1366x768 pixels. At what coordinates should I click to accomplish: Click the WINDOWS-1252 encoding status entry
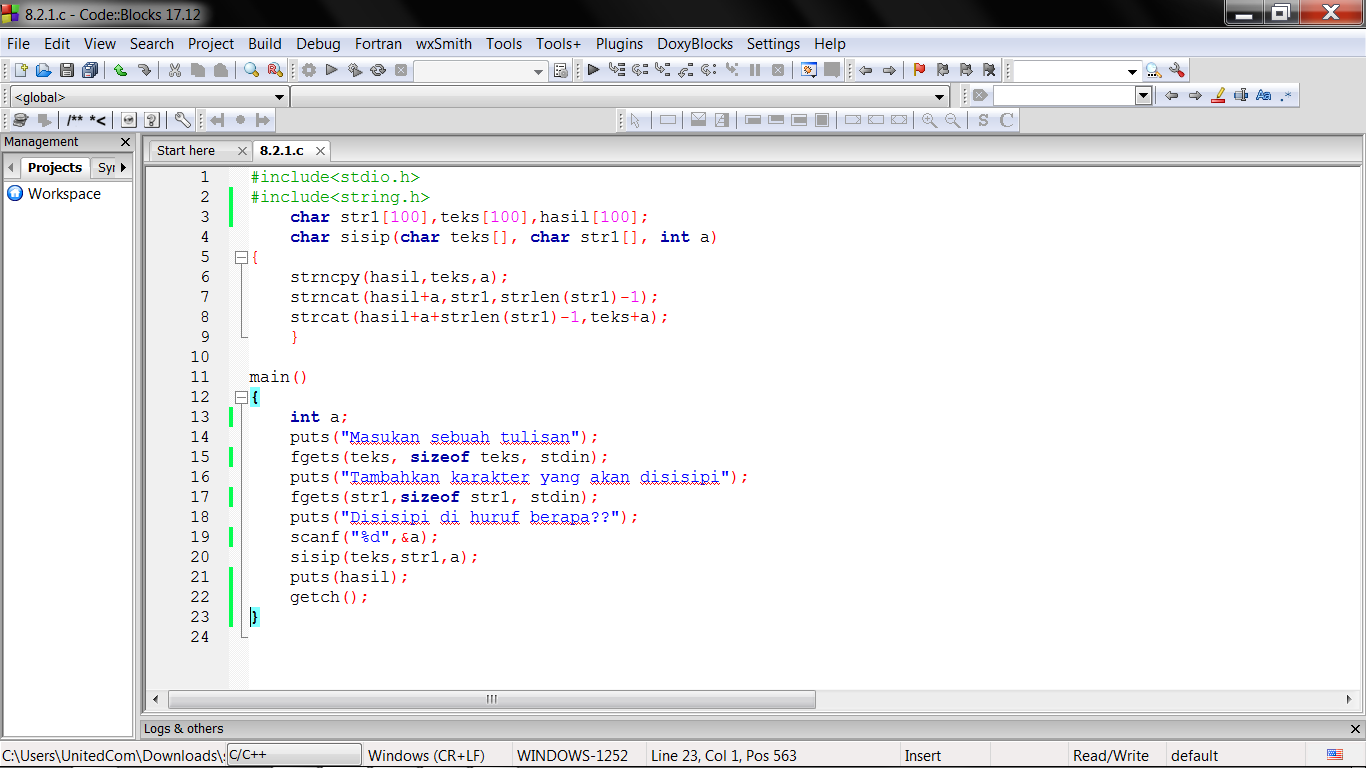[573, 756]
